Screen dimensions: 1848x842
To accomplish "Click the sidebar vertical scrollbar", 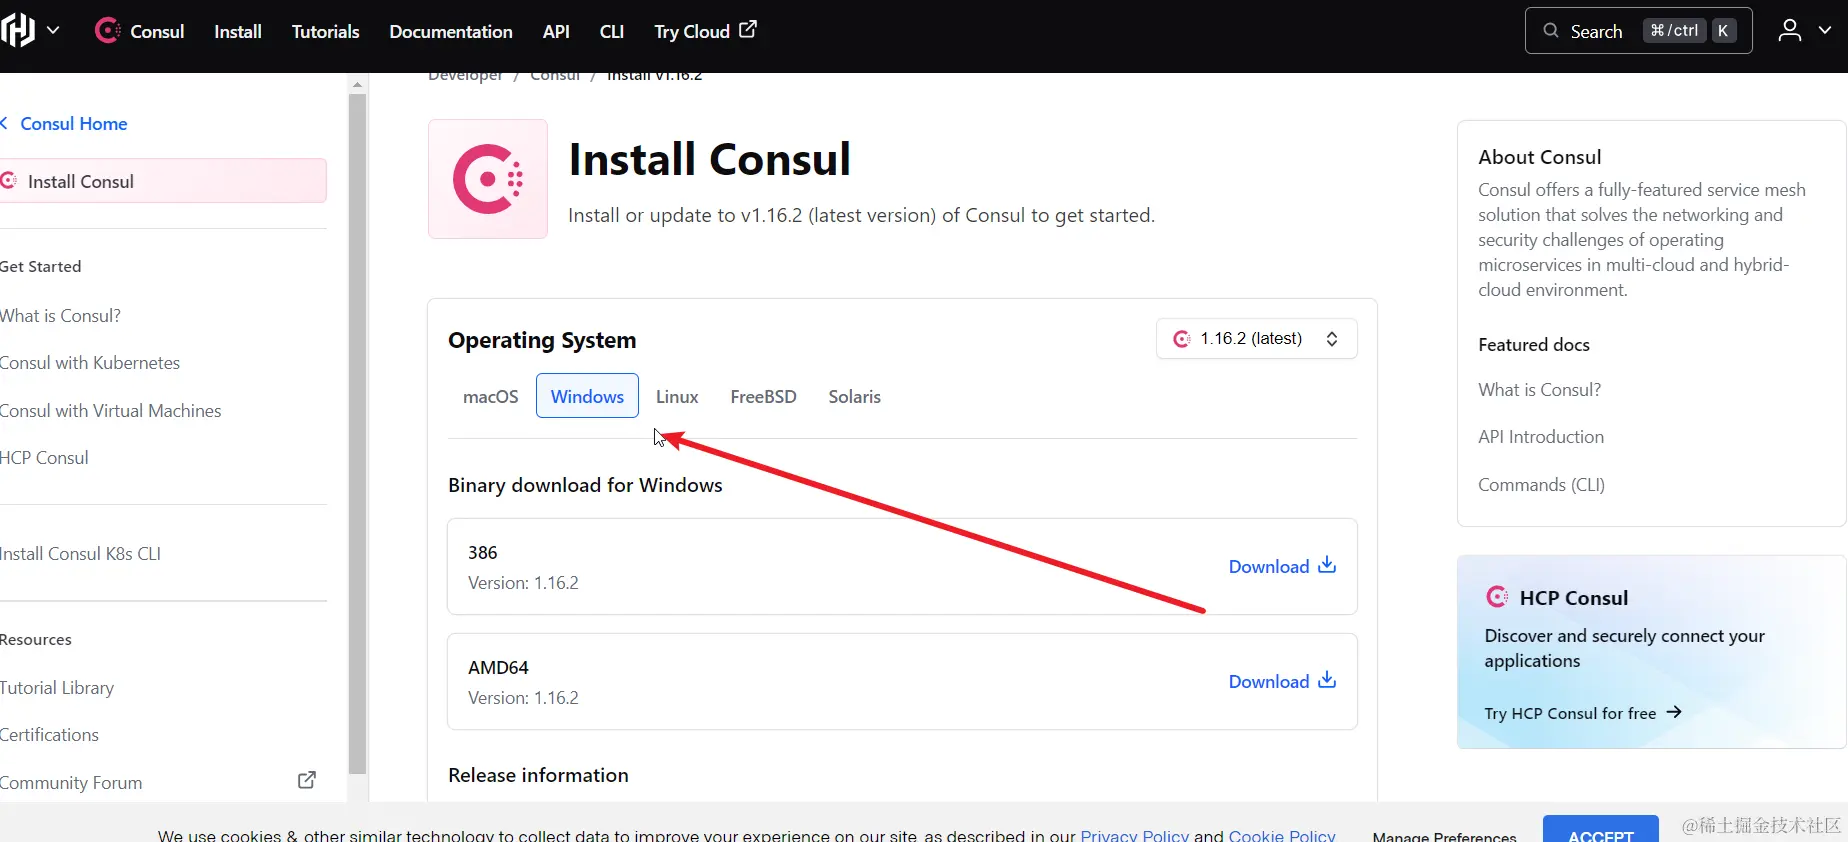I will (357, 433).
